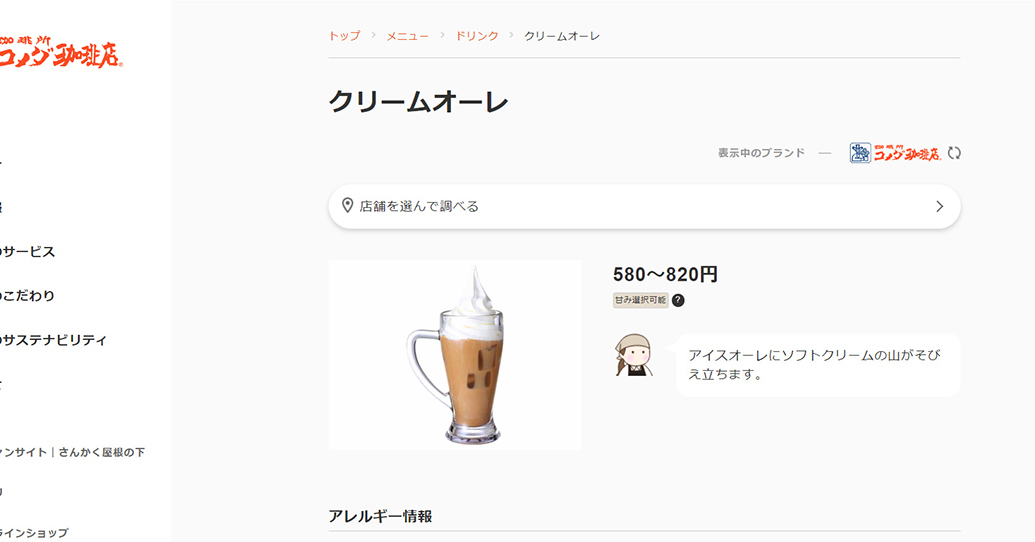1035x542 pixels.
Task: Open the サステナビリティ sidebar menu item
Action: coord(53,340)
